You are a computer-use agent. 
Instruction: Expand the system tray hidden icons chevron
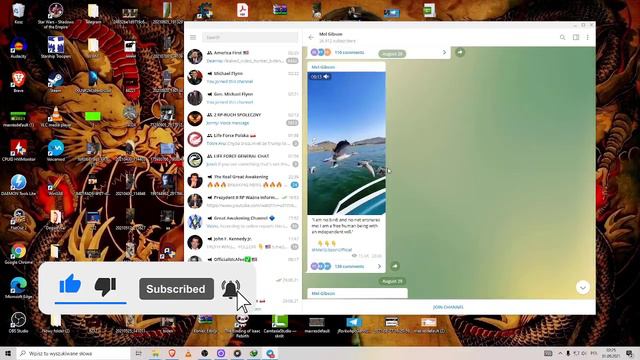pyautogui.click(x=560, y=353)
